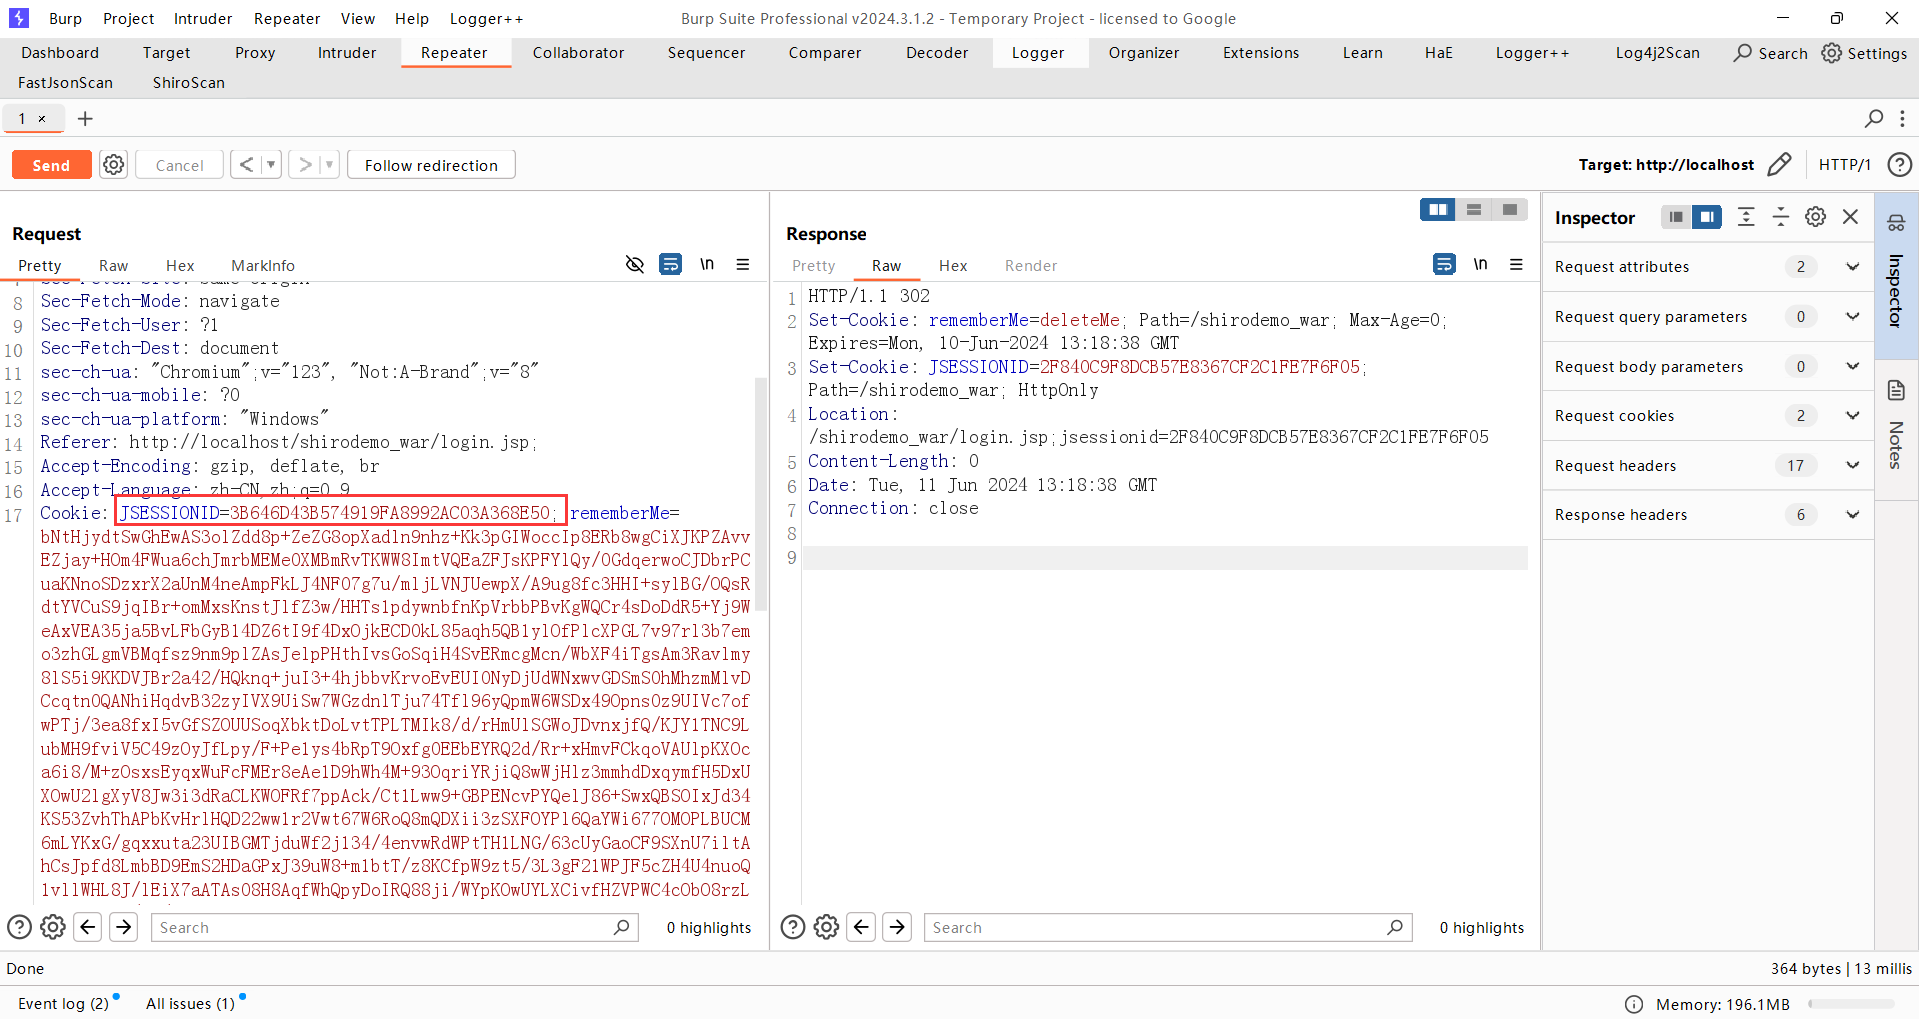This screenshot has height=1019, width=1919.
Task: Jump to next Response search match
Action: pyautogui.click(x=897, y=927)
